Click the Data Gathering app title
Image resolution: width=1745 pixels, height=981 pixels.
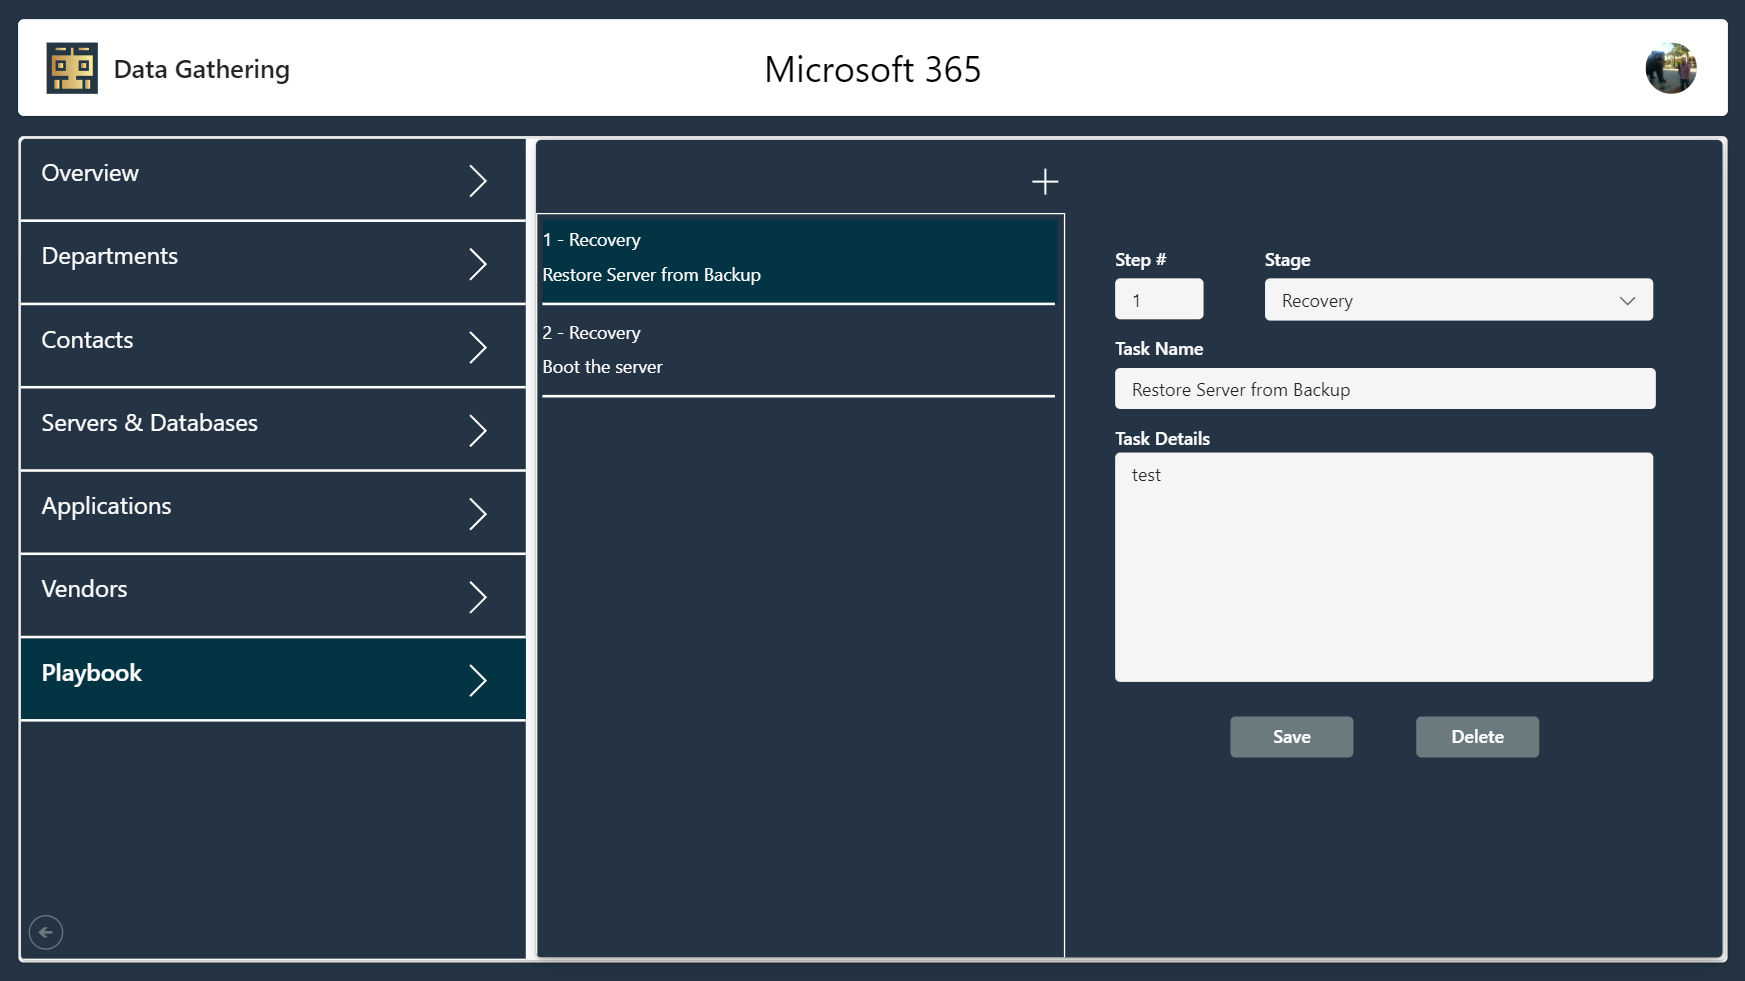202,69
